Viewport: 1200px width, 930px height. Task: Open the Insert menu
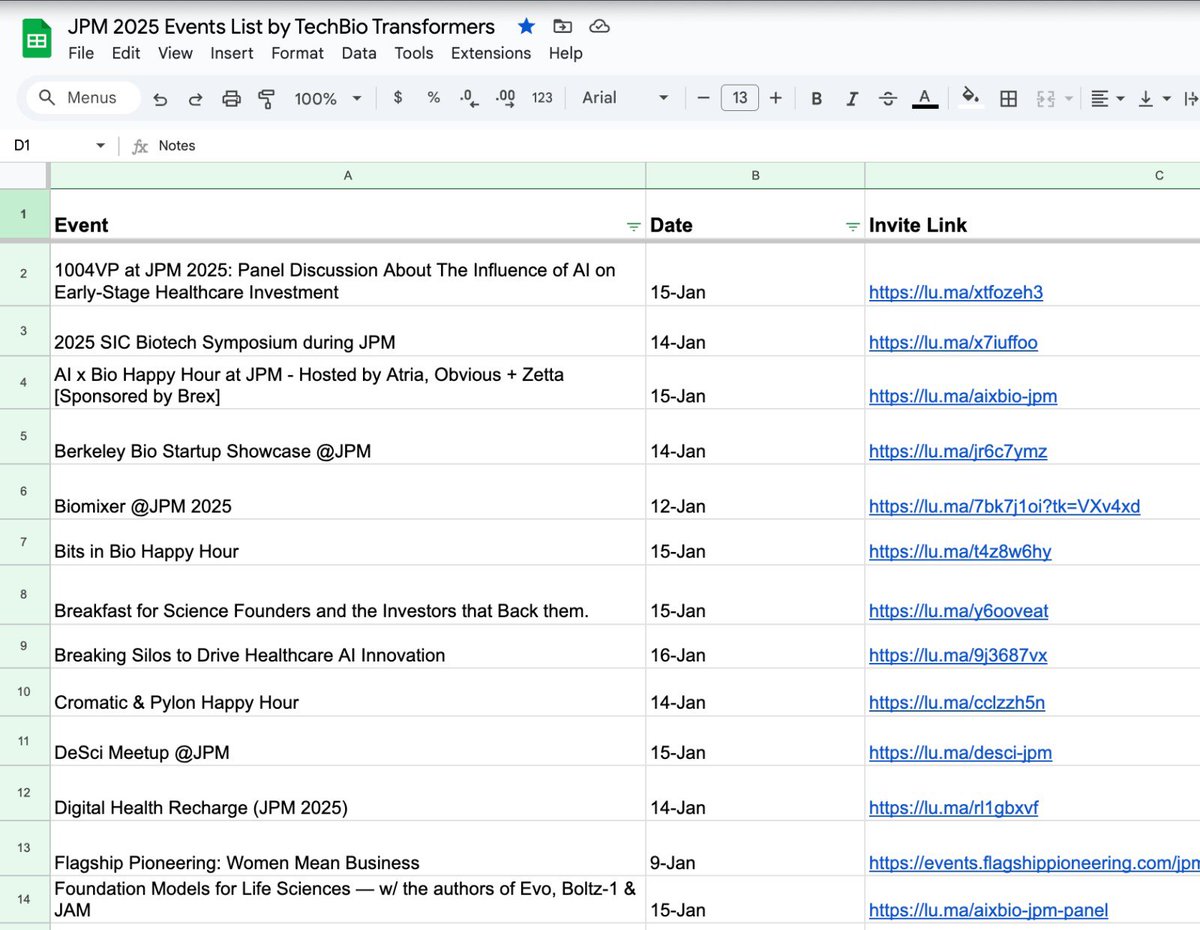click(x=231, y=53)
